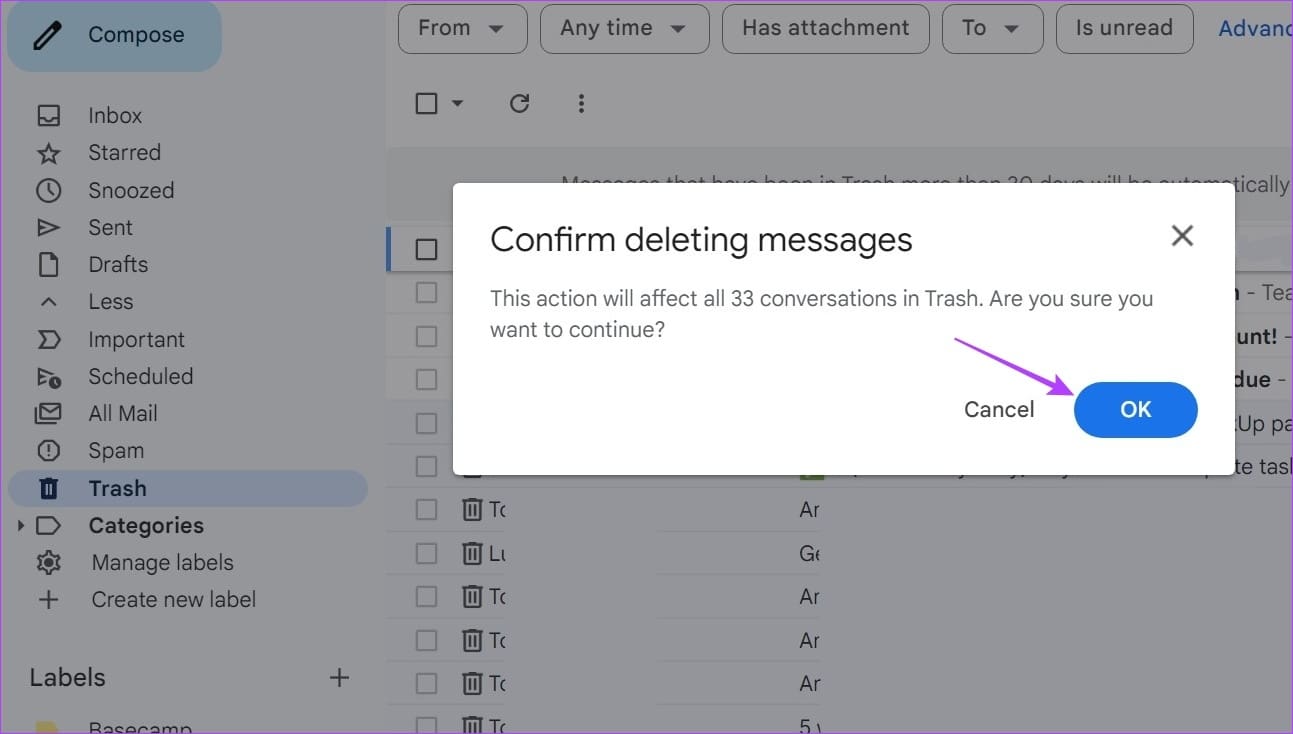Click the All Mail envelope icon
The height and width of the screenshot is (734, 1293).
coord(48,413)
